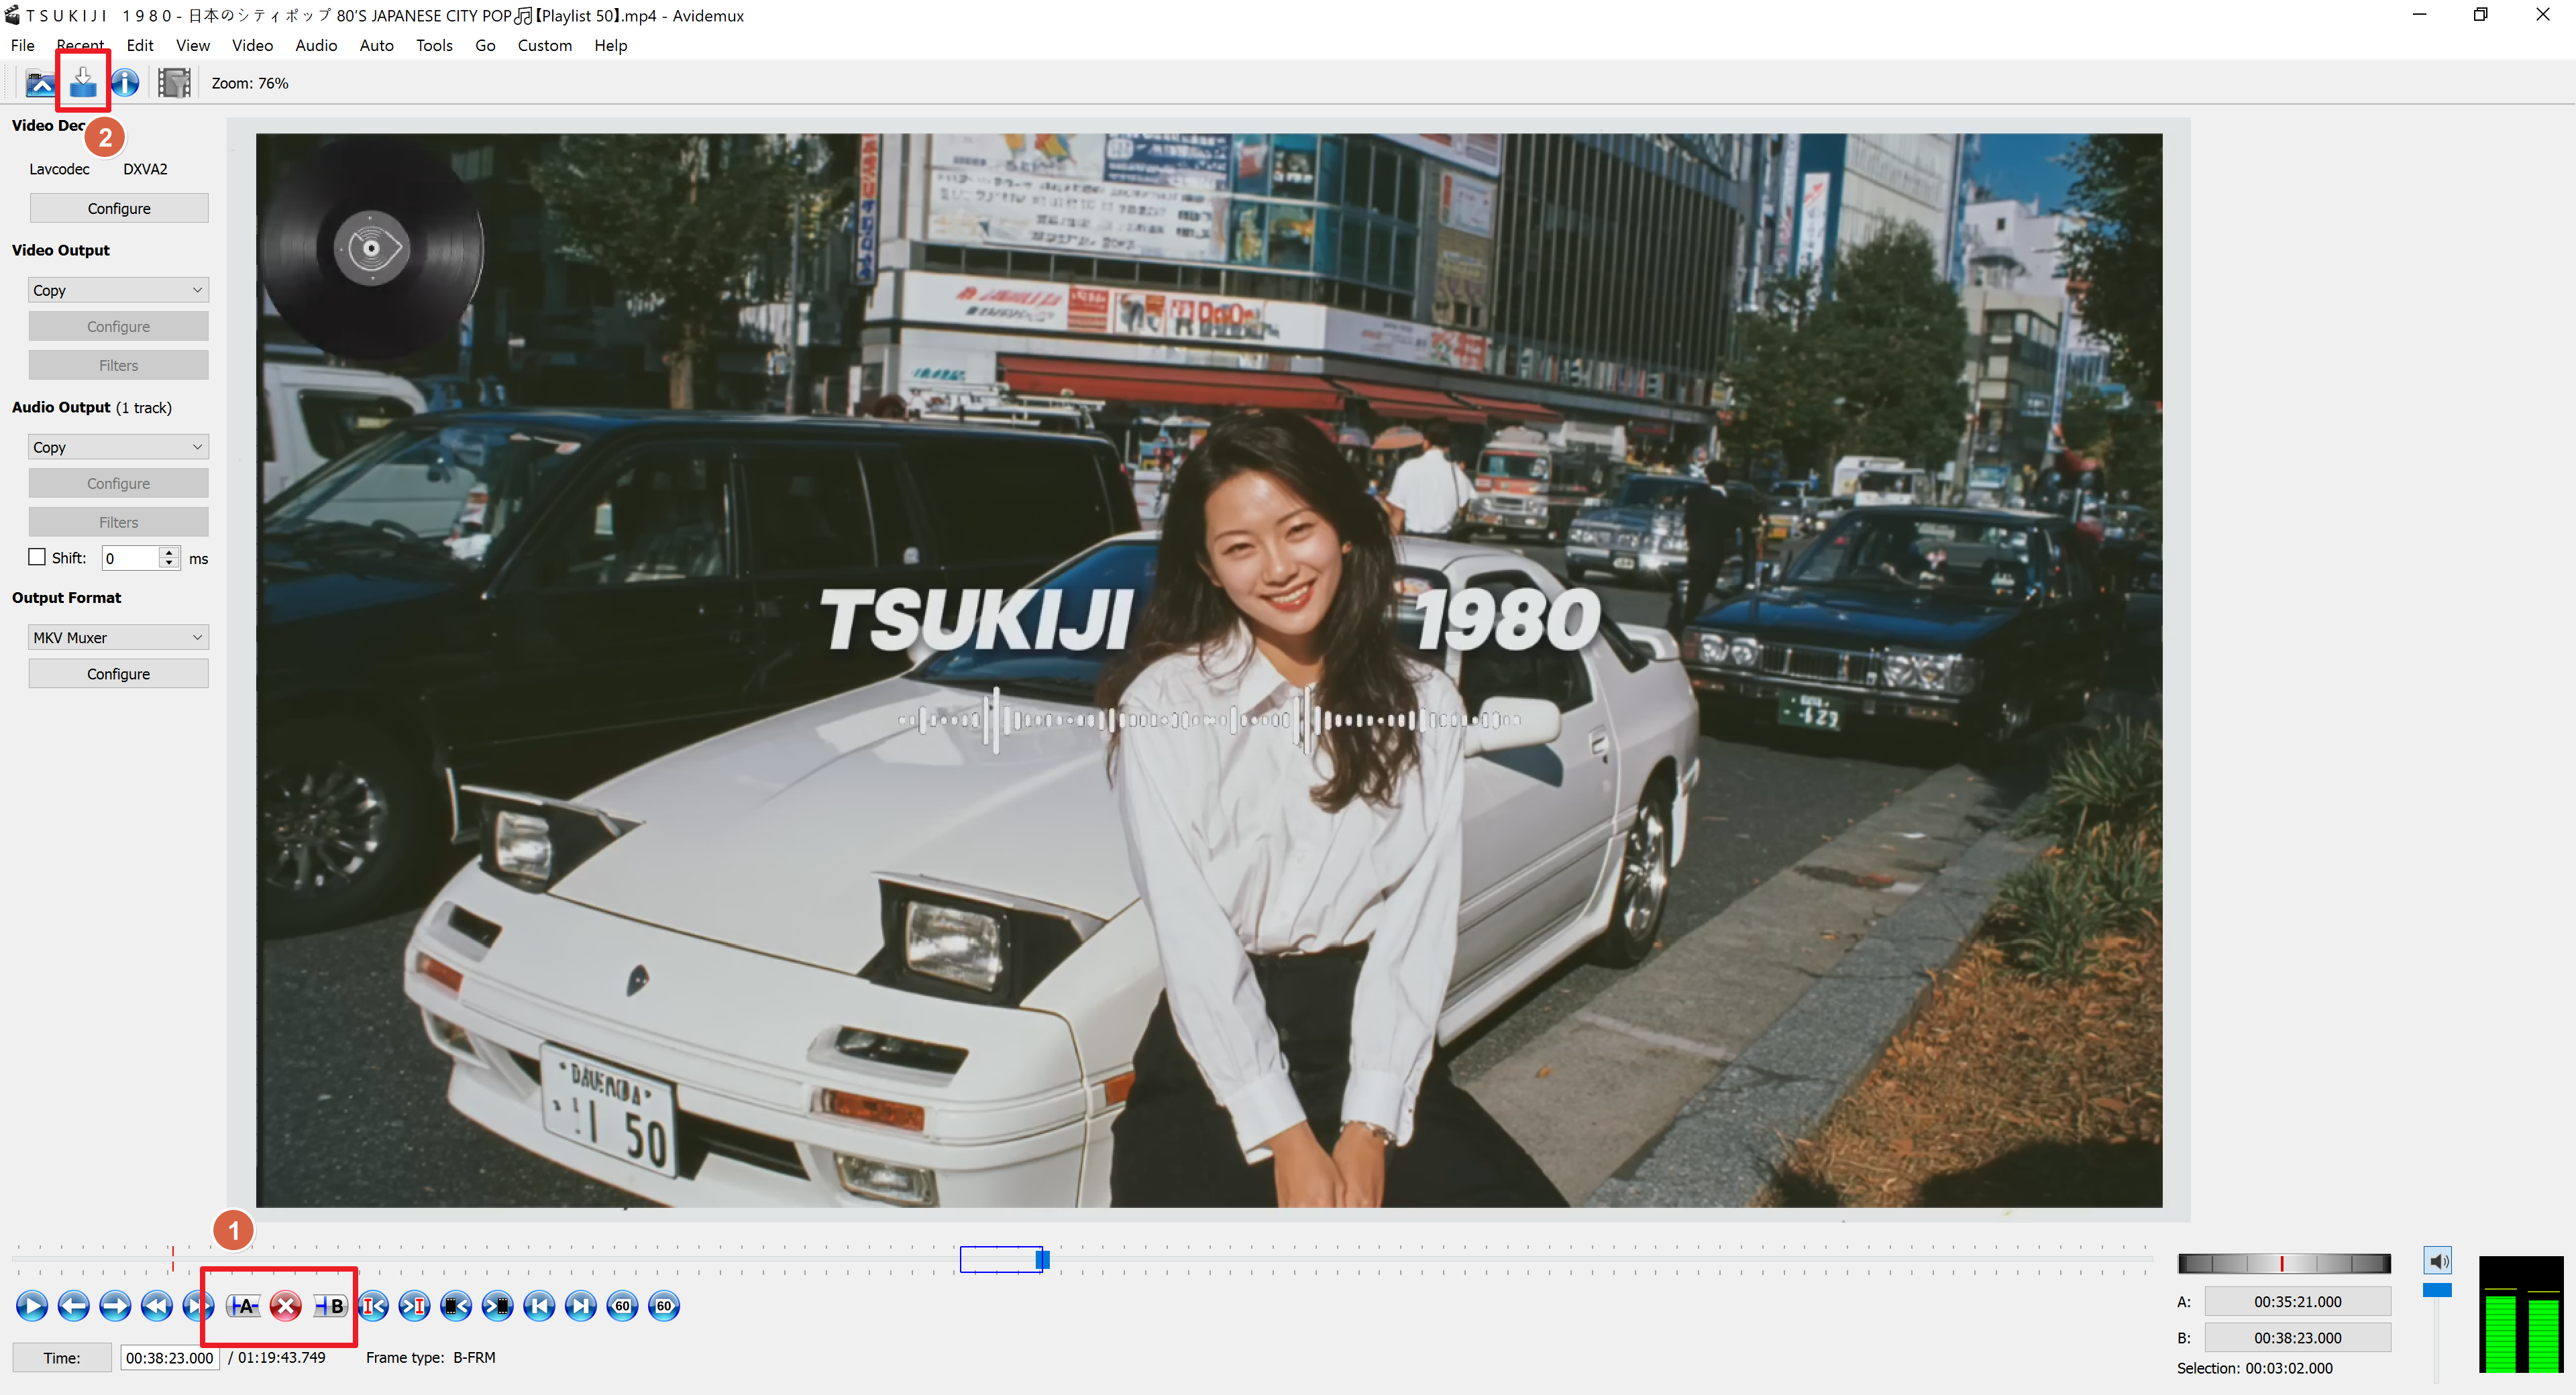The width and height of the screenshot is (2576, 1395).
Task: Skip forward 60 seconds
Action: [x=663, y=1305]
